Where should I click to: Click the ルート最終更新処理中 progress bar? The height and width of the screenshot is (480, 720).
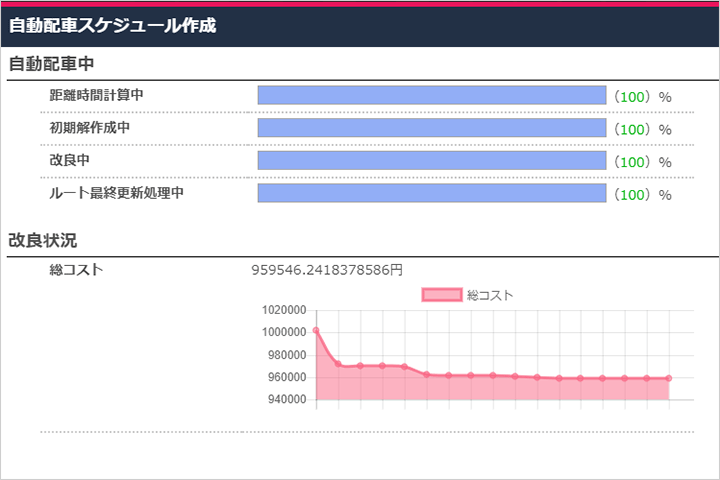coord(432,193)
